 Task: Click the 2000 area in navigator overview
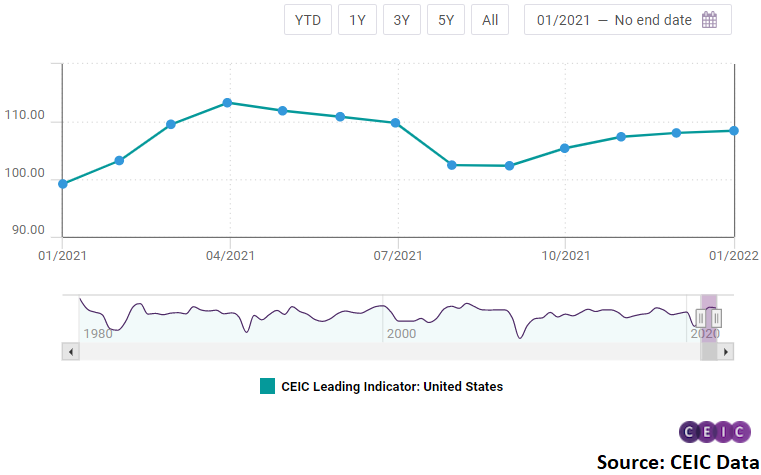(x=400, y=320)
